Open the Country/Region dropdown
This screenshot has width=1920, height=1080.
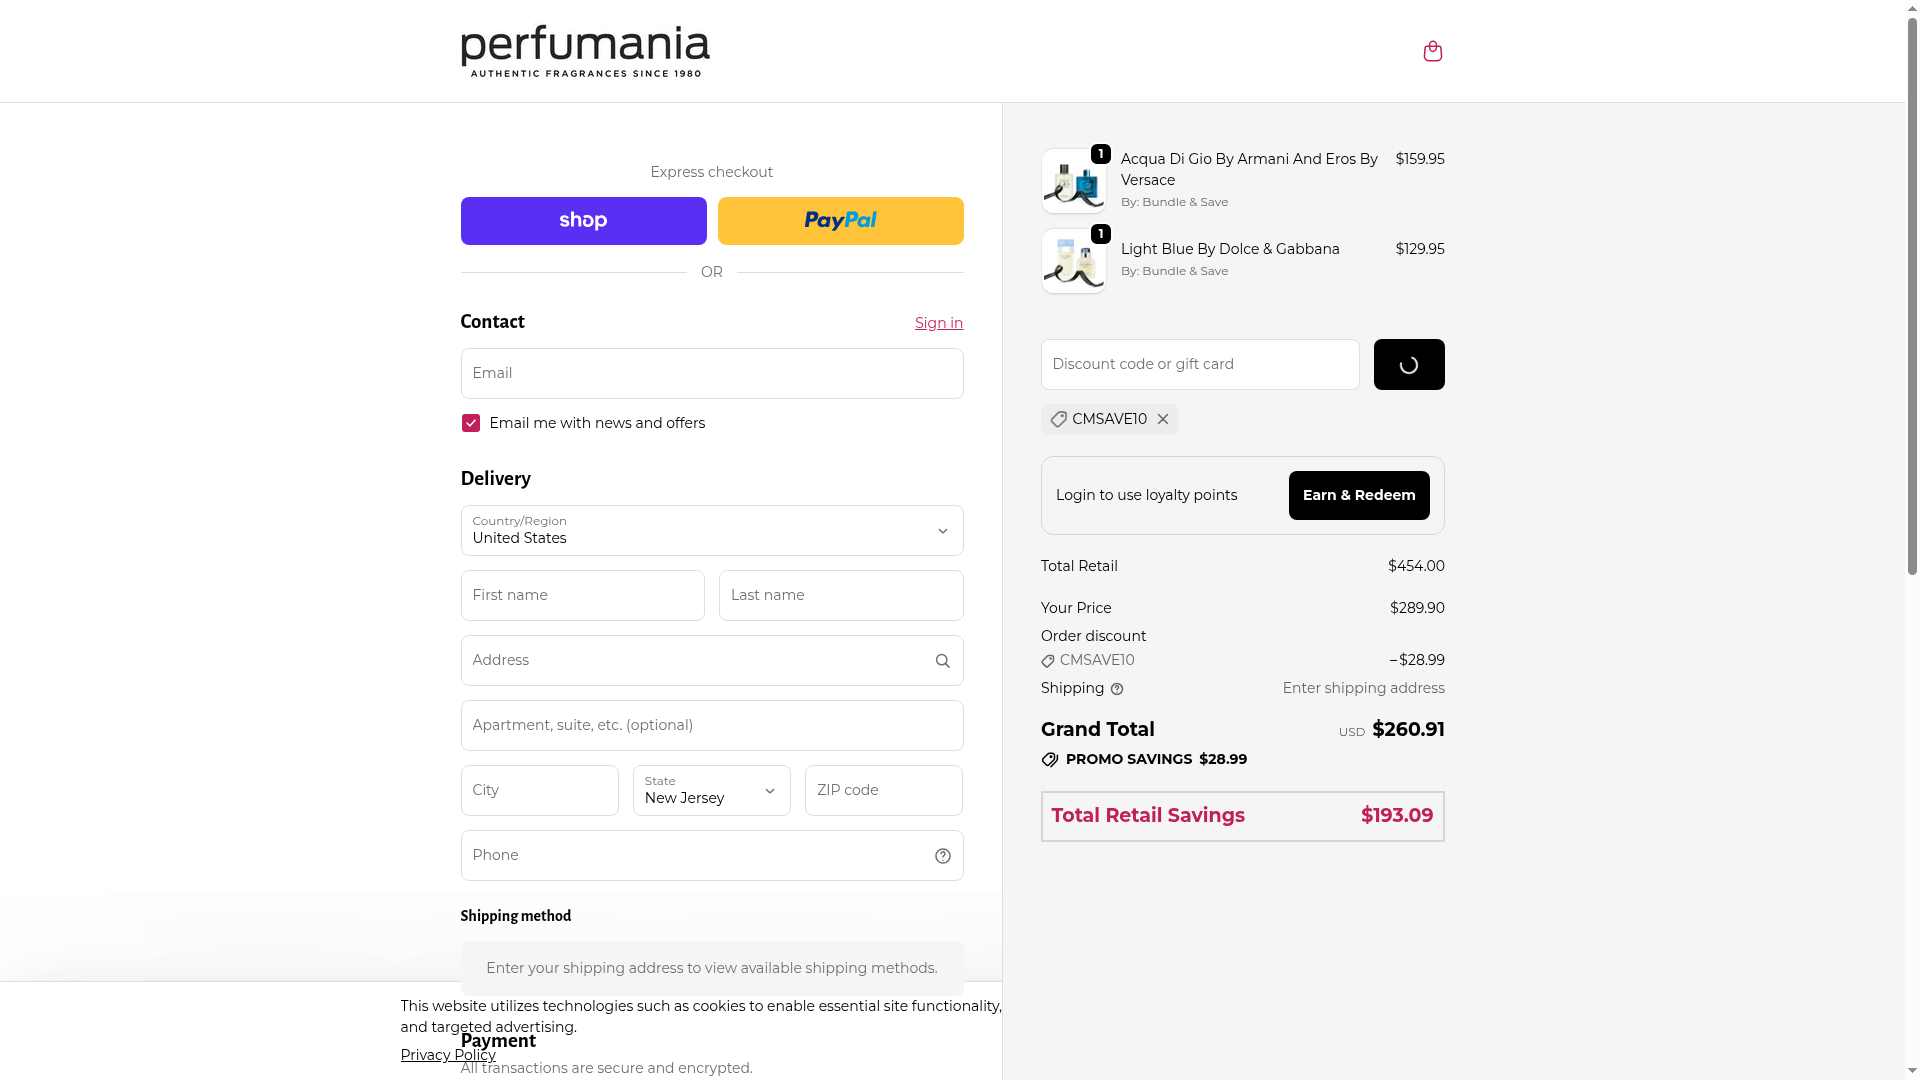pyautogui.click(x=711, y=531)
